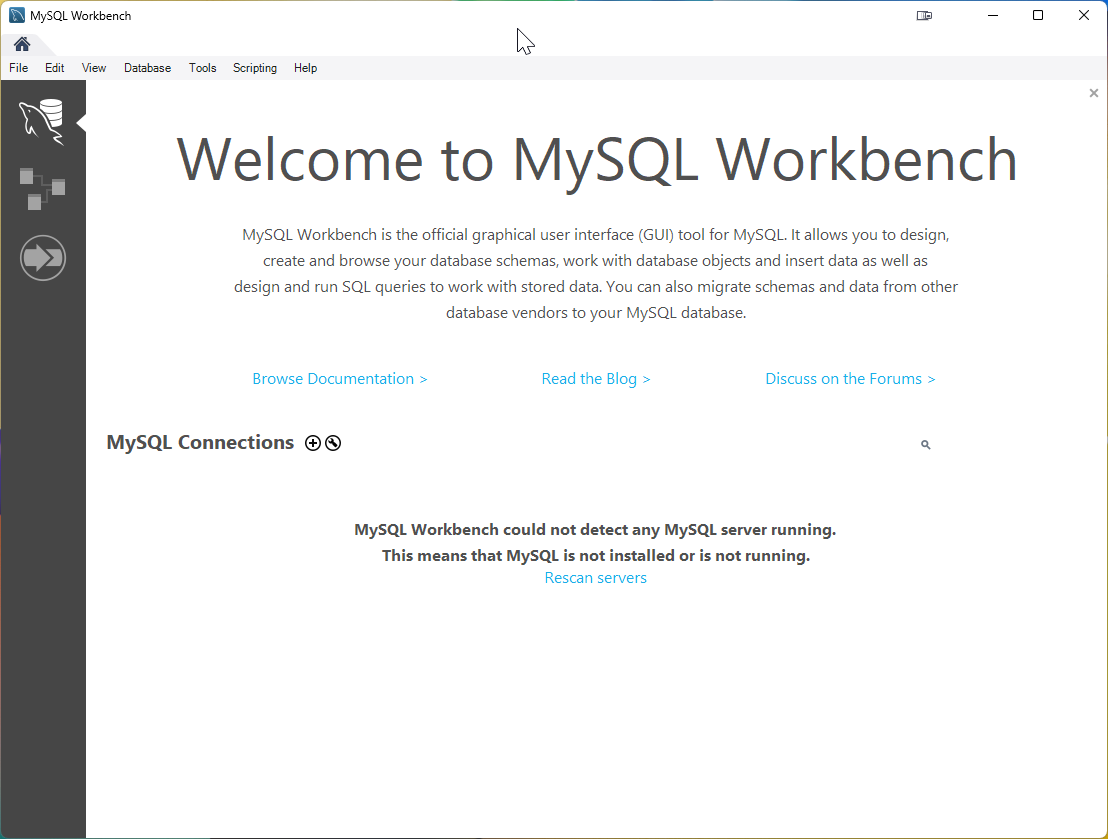Click the MySQL Workbench title bar app icon
The image size is (1108, 839).
point(17,16)
